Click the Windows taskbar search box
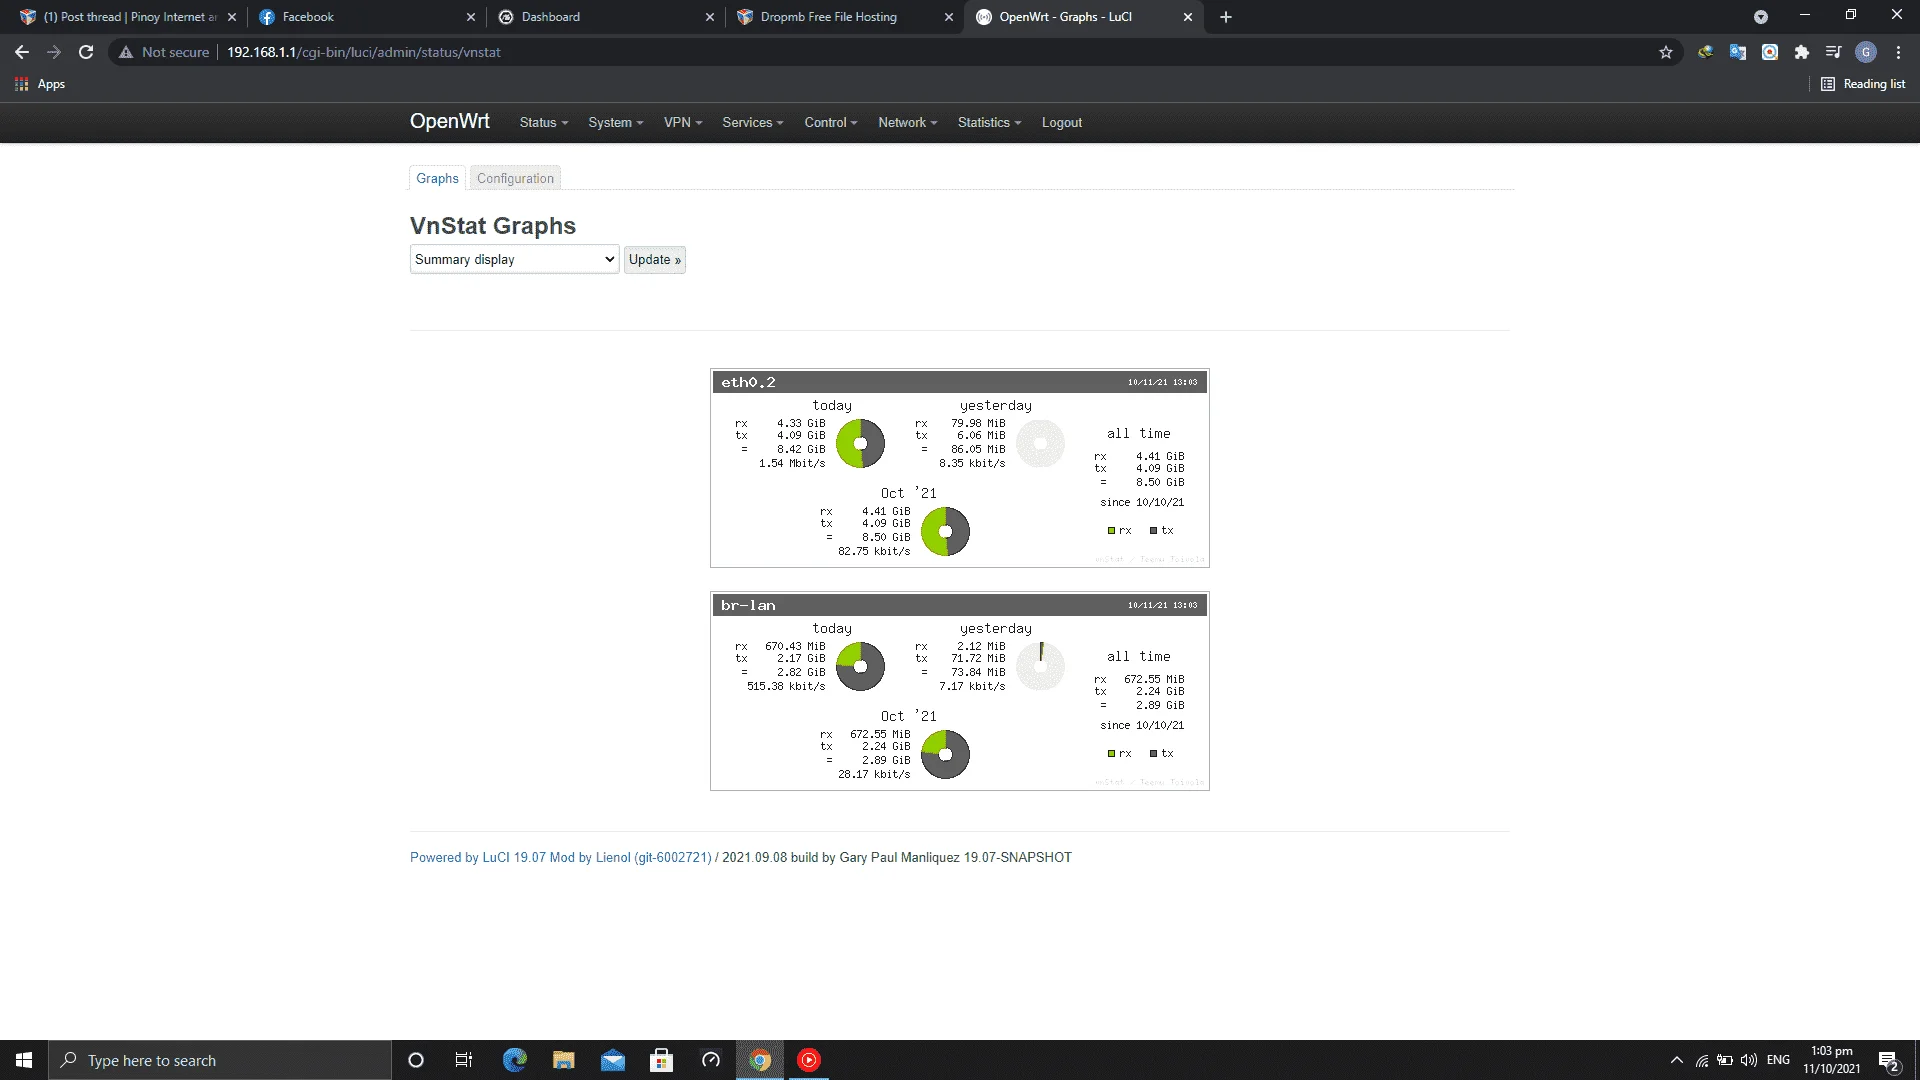The width and height of the screenshot is (1920, 1080). click(x=220, y=1060)
